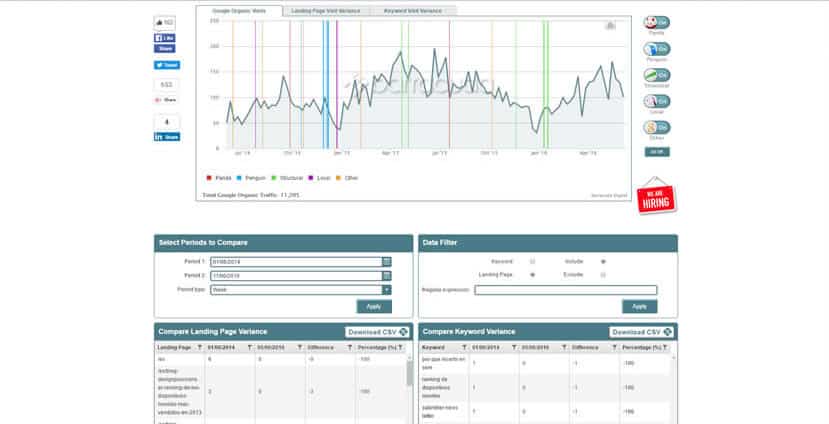
Task: Open the chart export icon
Action: pyautogui.click(x=610, y=25)
